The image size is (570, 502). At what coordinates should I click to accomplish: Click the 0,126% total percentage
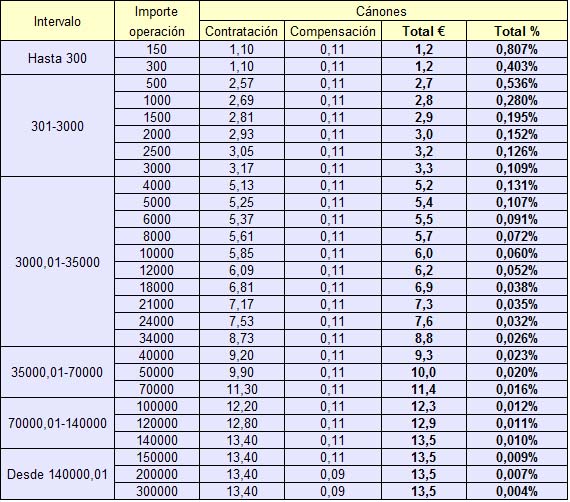click(x=517, y=151)
